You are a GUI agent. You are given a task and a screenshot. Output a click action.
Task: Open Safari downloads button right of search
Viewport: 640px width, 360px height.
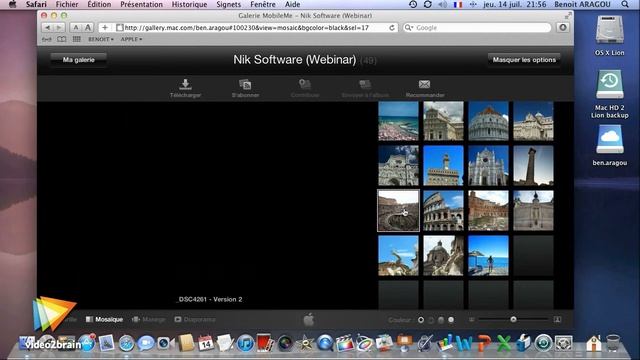point(563,27)
